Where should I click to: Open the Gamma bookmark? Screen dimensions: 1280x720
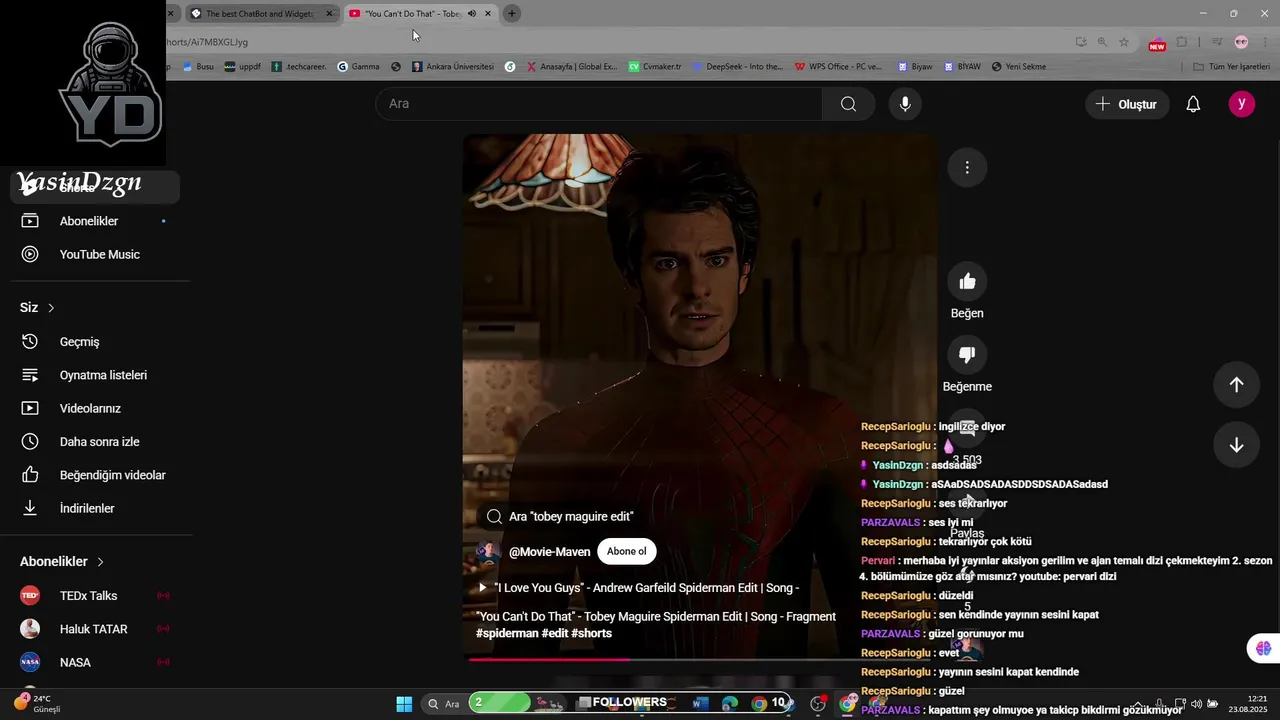click(x=358, y=67)
